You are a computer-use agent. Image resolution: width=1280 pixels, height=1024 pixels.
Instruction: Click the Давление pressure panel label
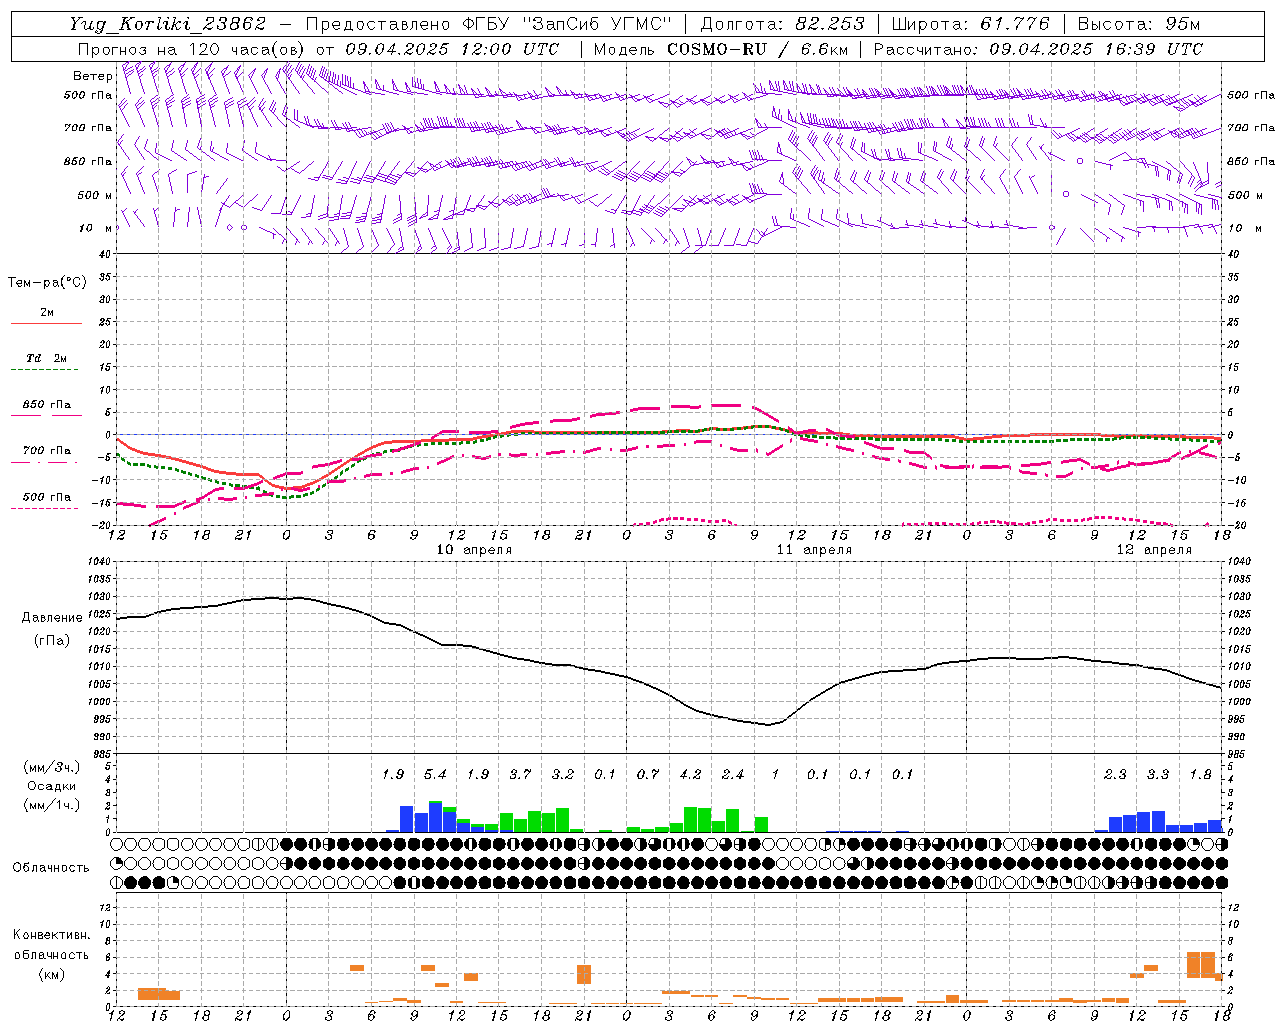coord(52,618)
